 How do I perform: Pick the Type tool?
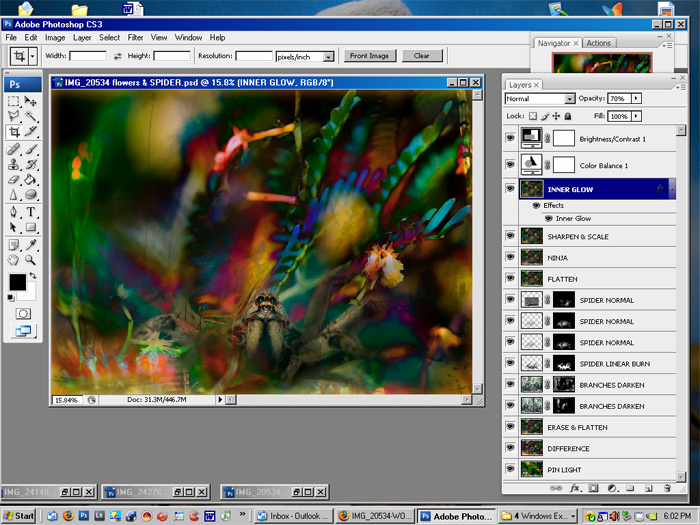[30, 212]
